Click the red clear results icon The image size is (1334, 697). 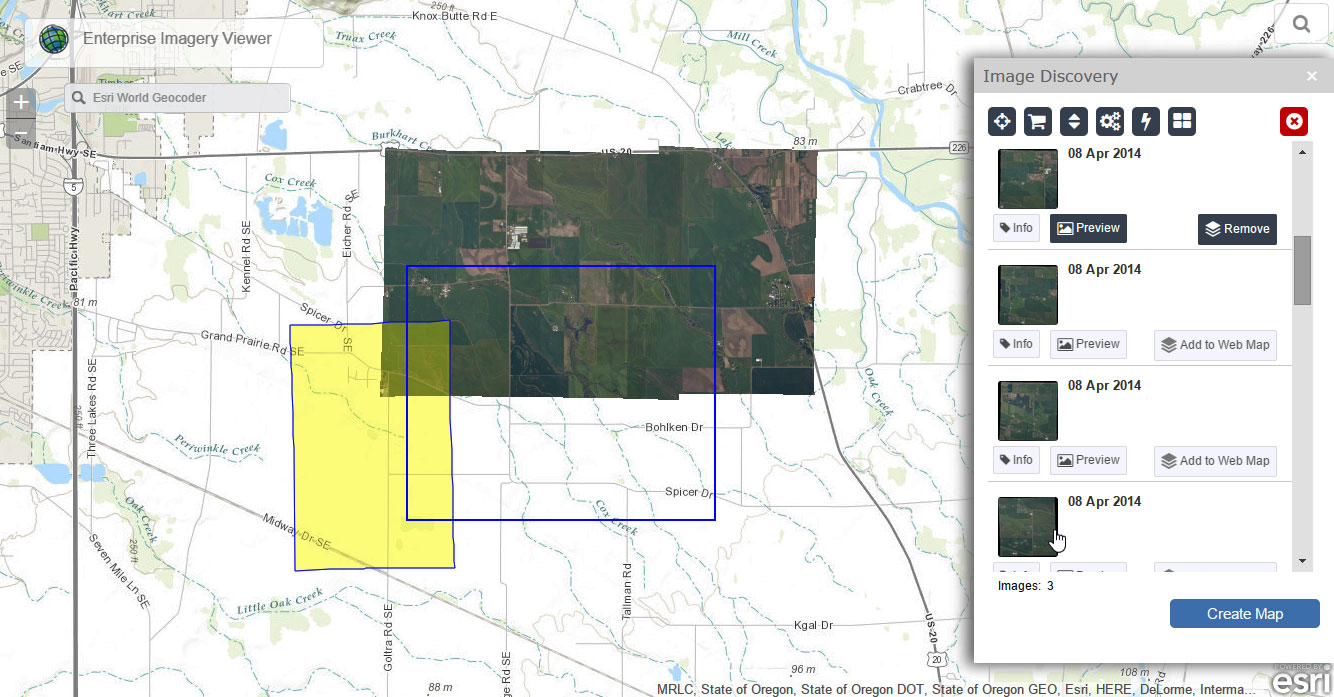coord(1294,122)
